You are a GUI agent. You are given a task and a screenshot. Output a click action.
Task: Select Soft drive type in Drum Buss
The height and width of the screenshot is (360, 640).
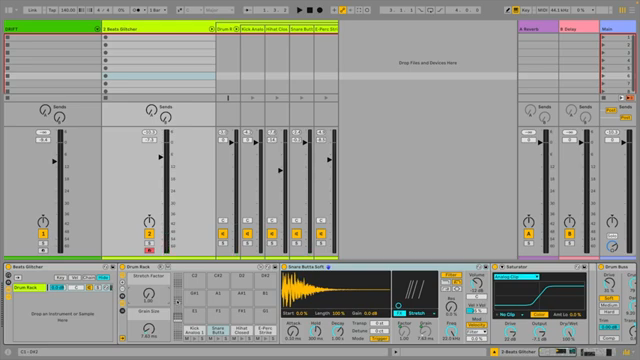pyautogui.click(x=609, y=298)
